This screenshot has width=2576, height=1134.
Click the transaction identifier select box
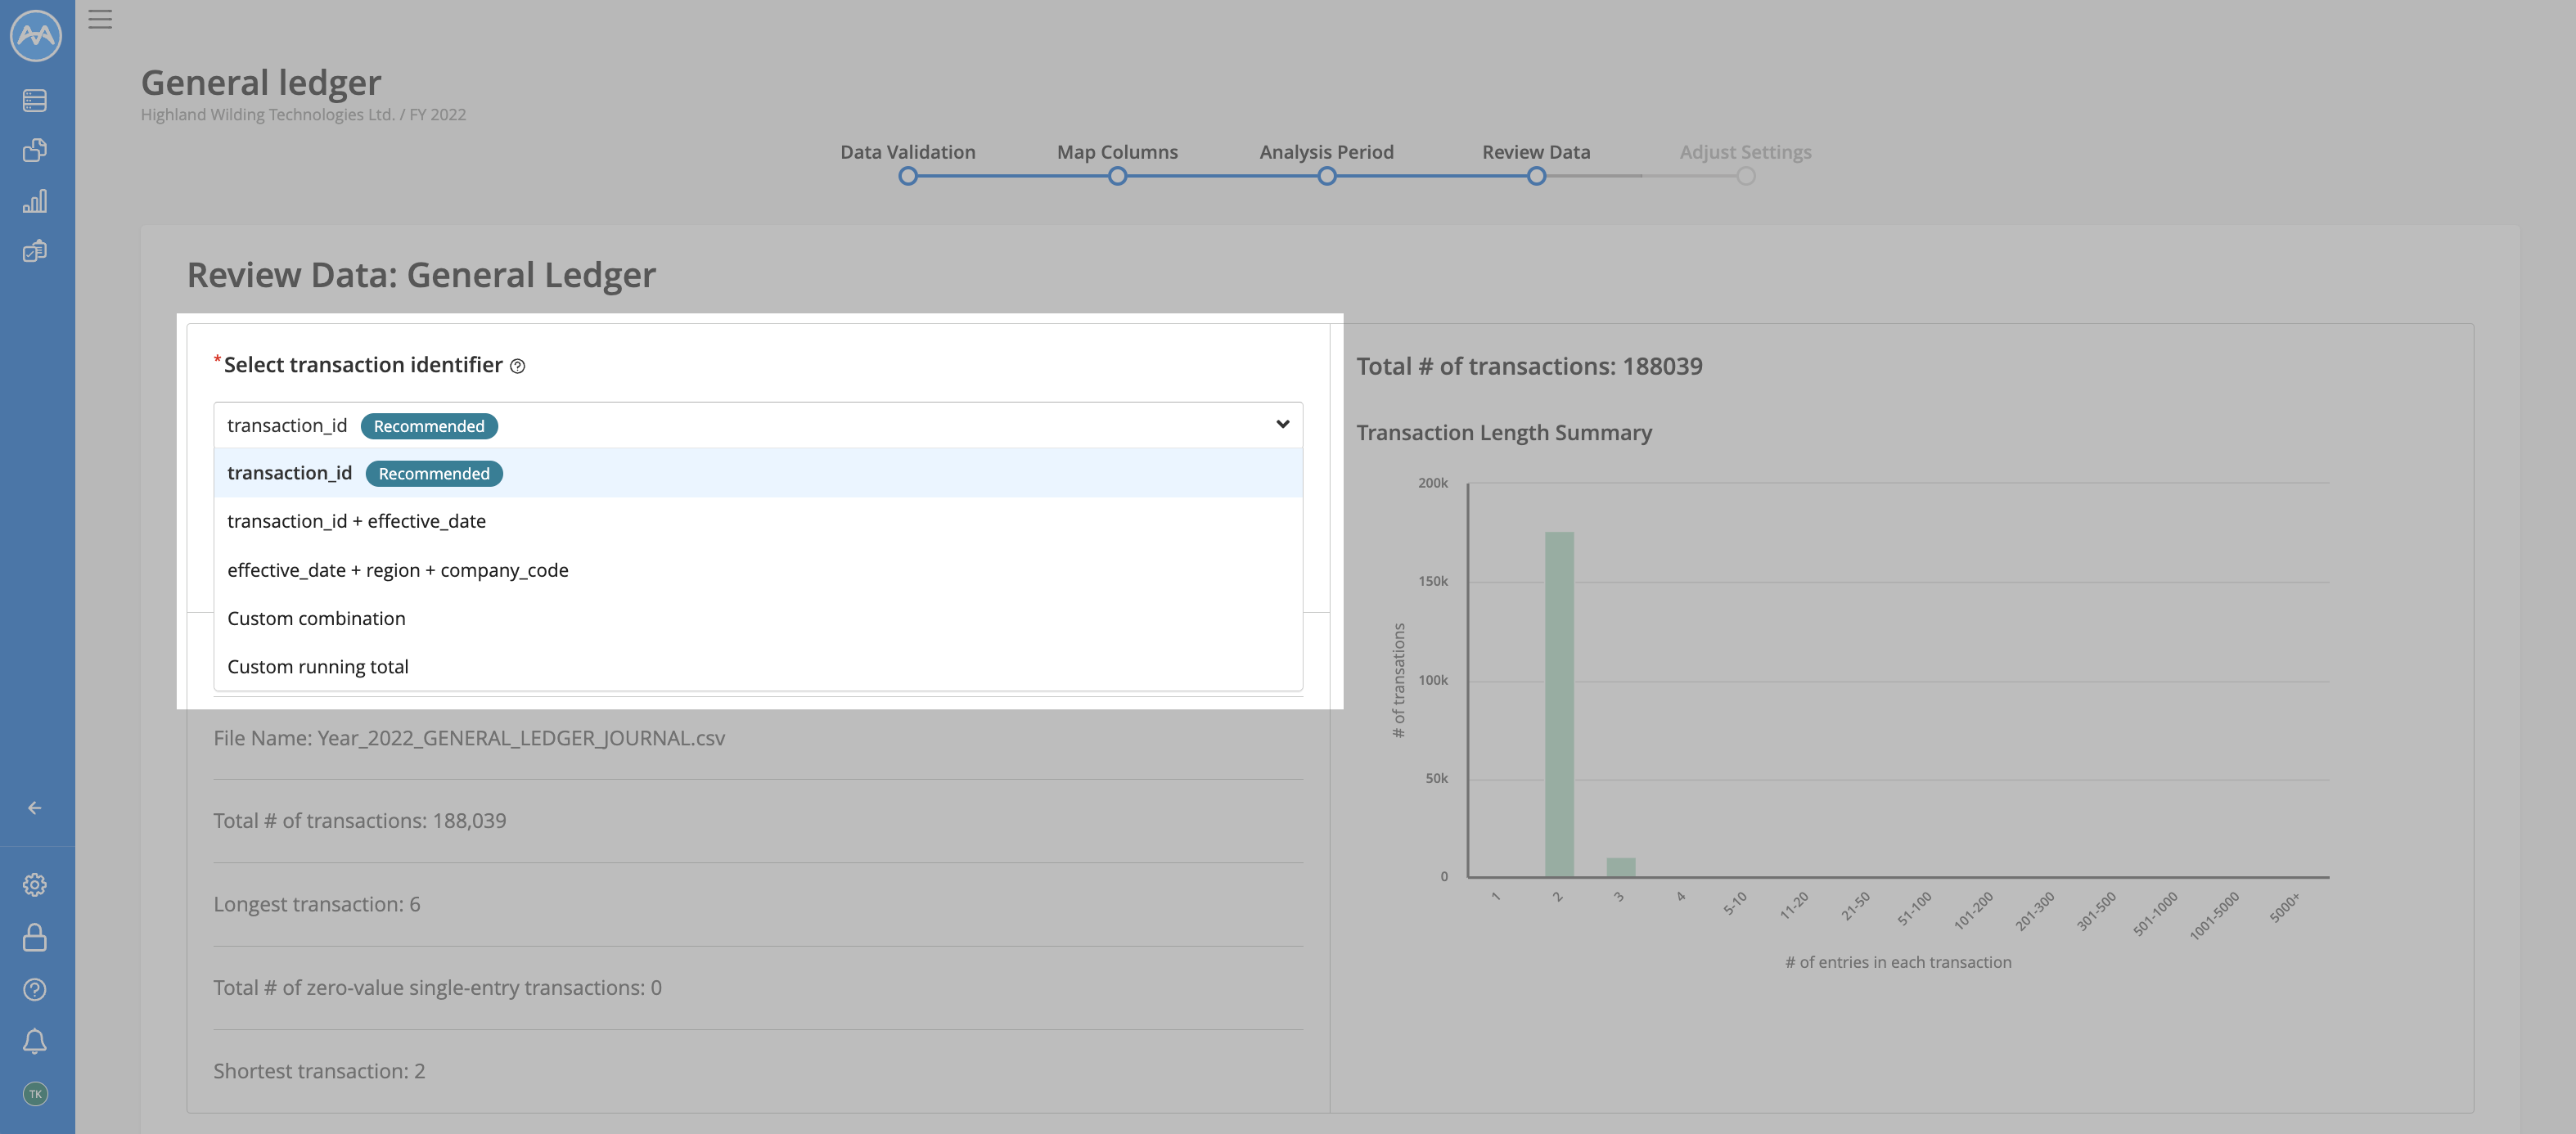758,425
